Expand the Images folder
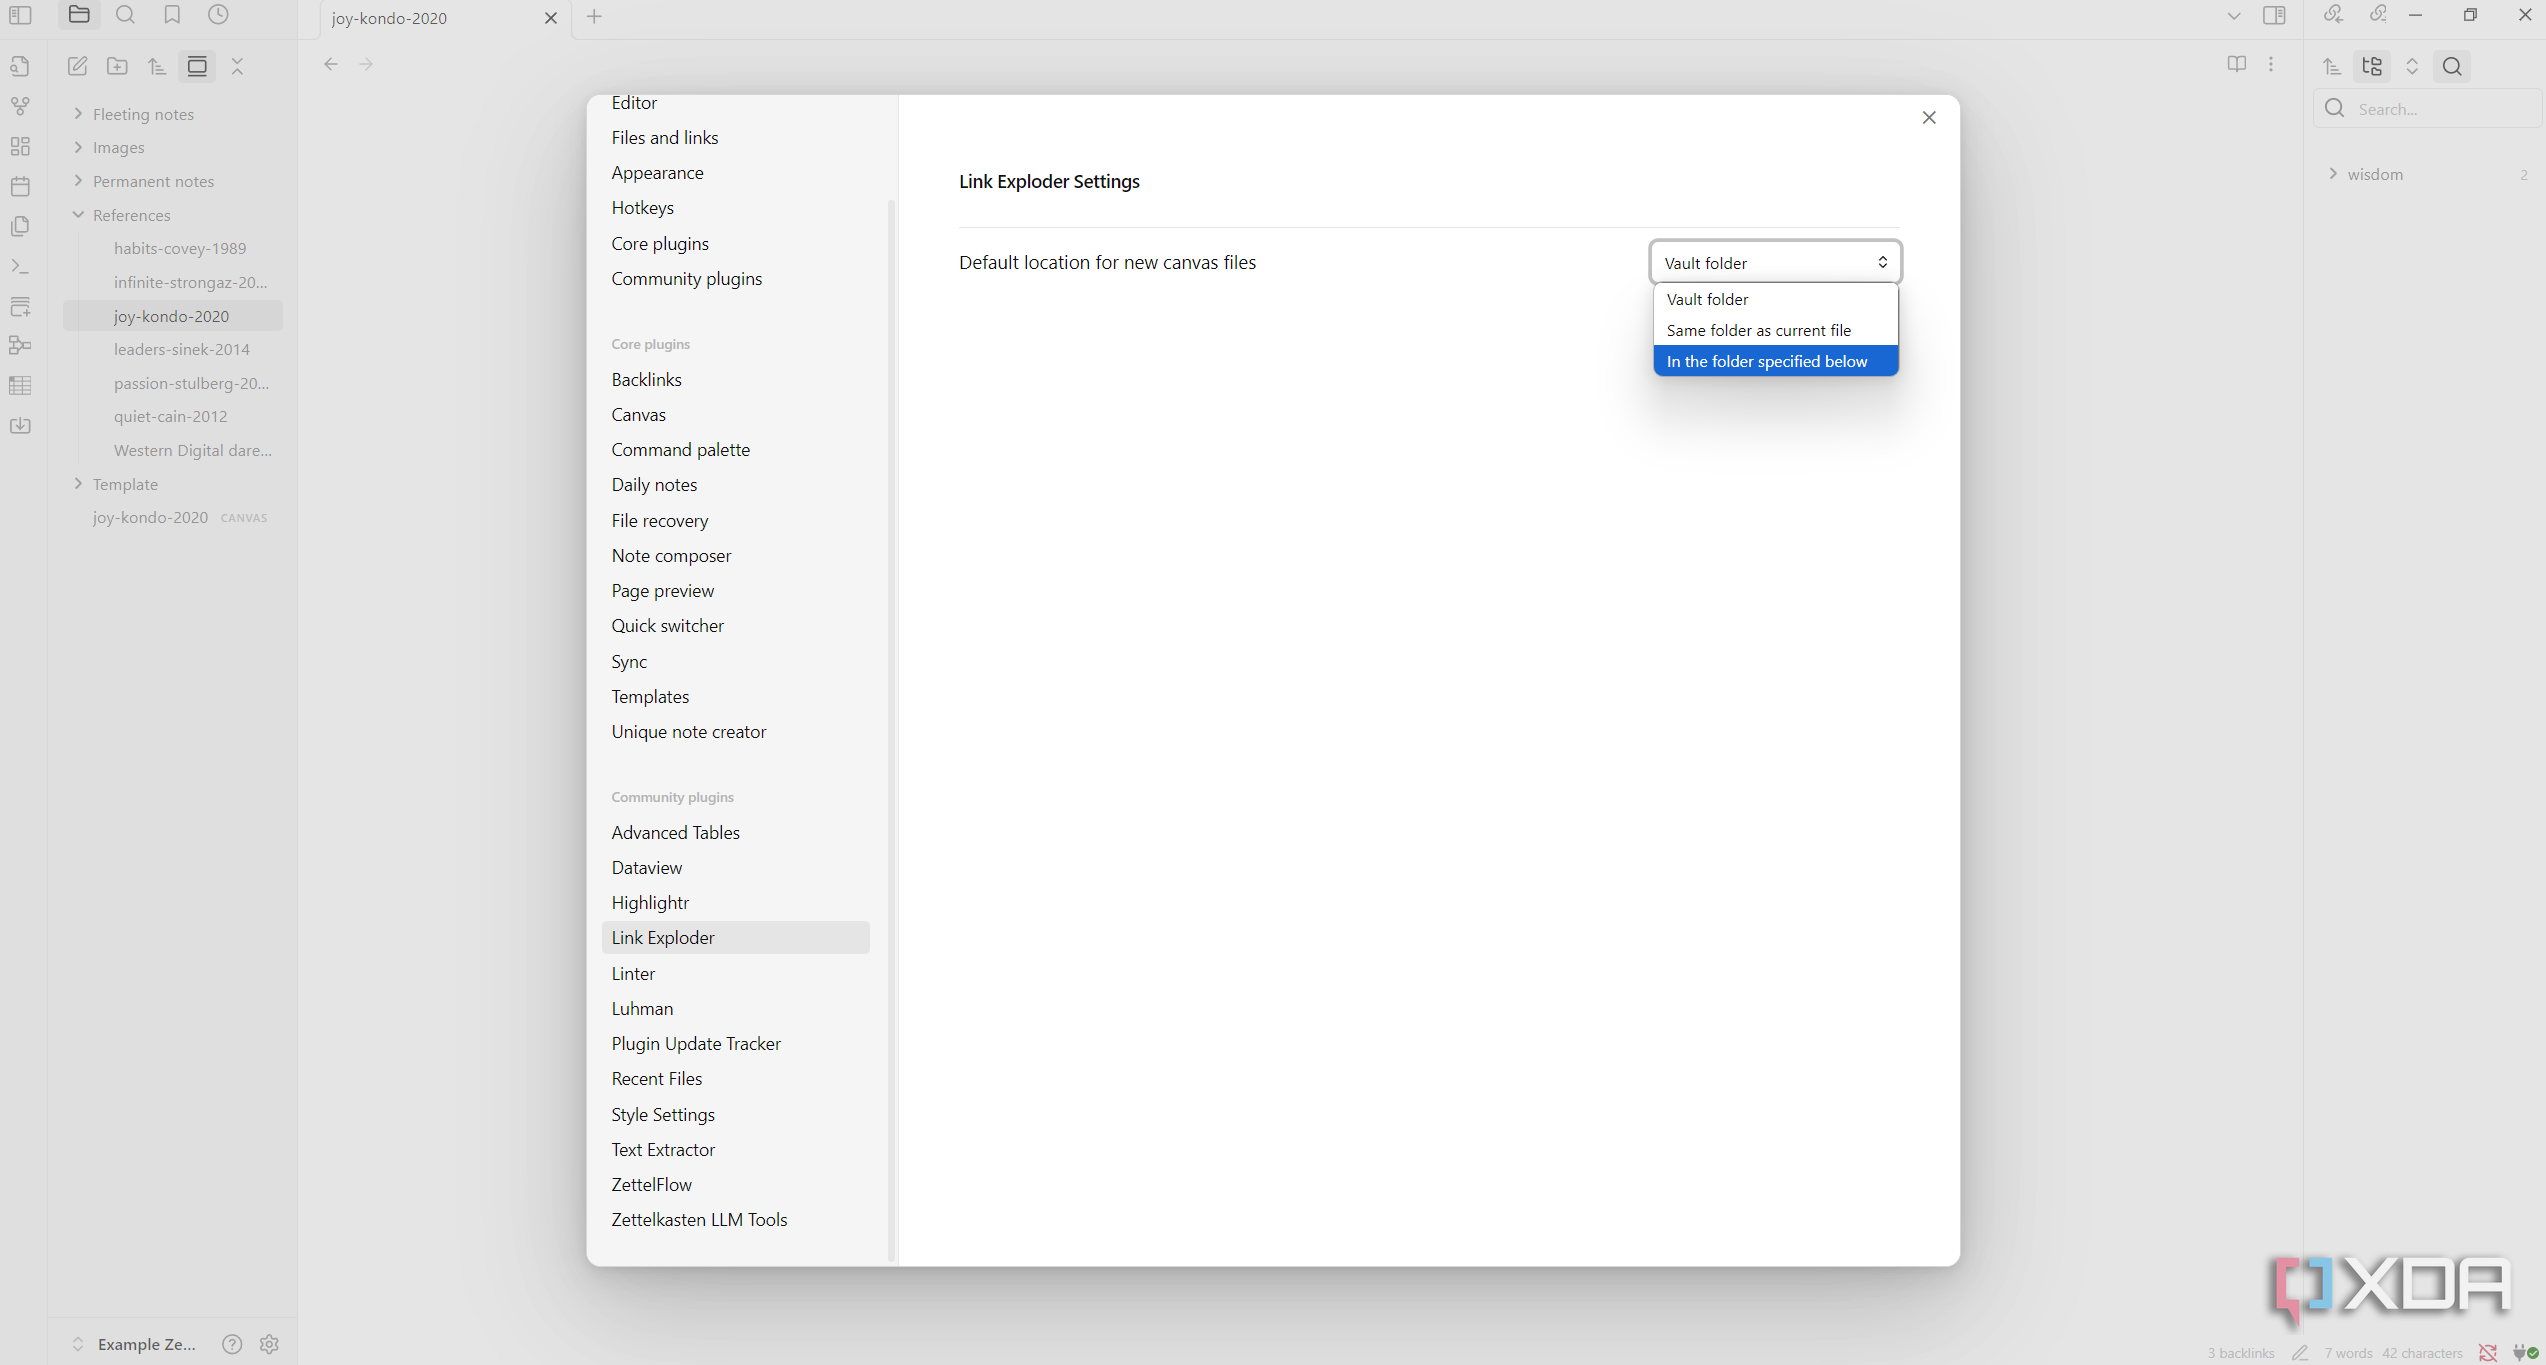 [x=78, y=147]
